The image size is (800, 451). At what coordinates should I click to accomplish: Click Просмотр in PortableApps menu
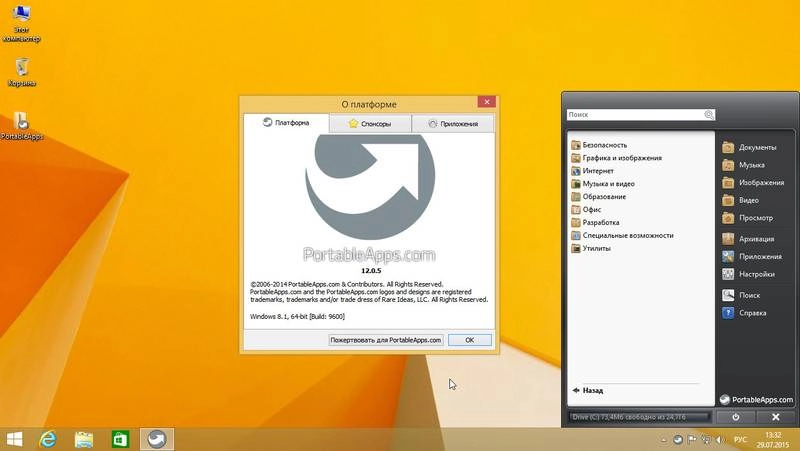(747, 218)
